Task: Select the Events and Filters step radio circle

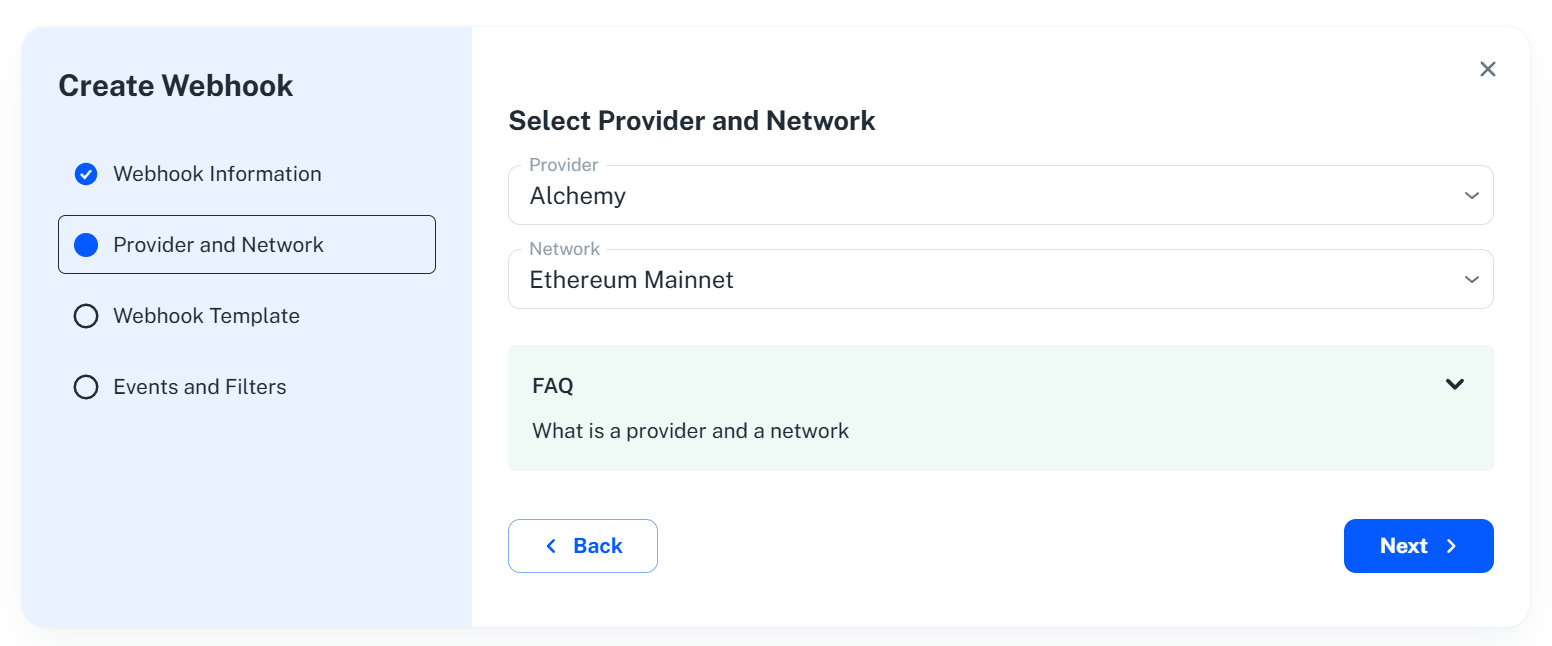Action: tap(86, 386)
